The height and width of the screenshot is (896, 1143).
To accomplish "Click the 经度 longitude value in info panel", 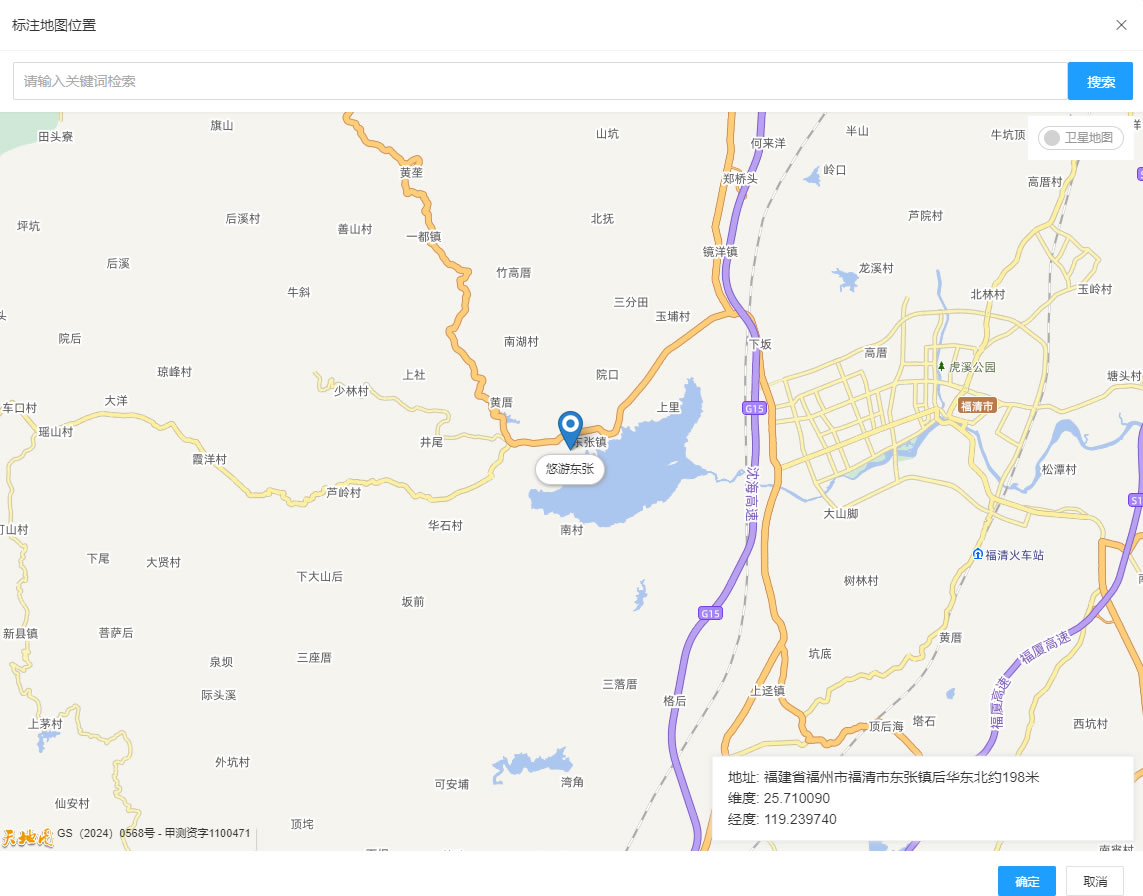I will pos(800,819).
